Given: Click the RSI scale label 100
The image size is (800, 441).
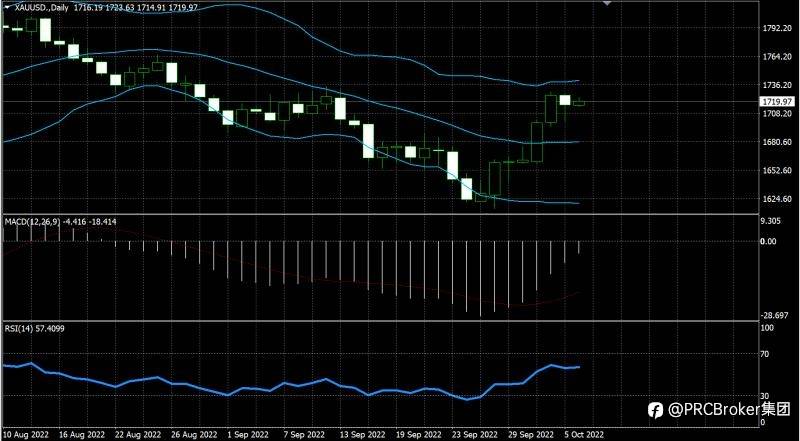Looking at the screenshot, I should click(x=767, y=329).
